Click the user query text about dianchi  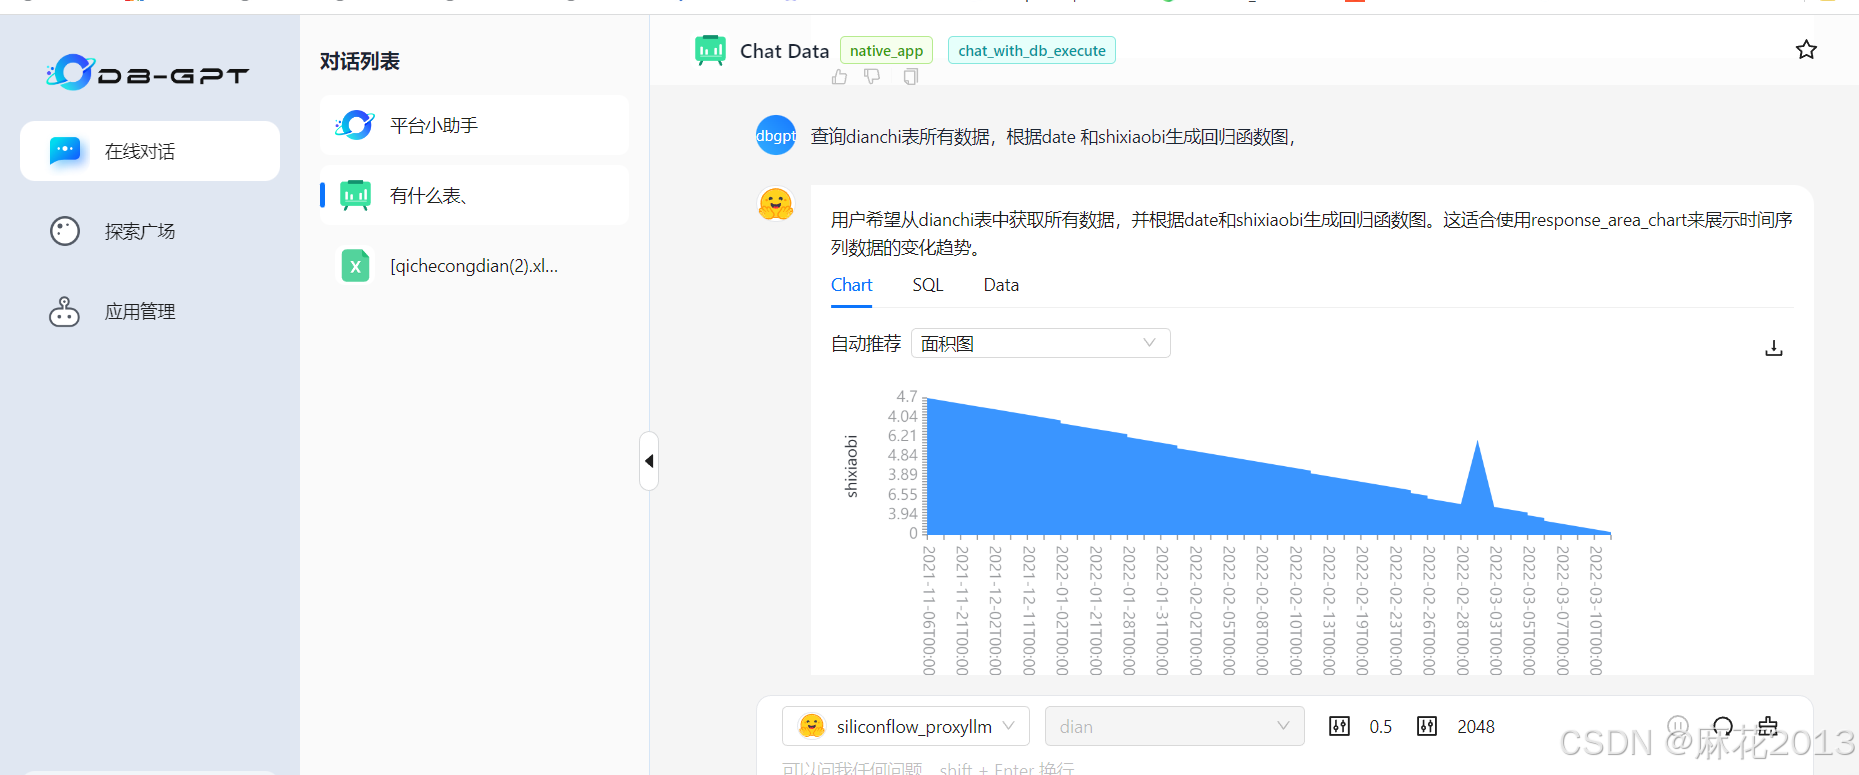[1053, 136]
